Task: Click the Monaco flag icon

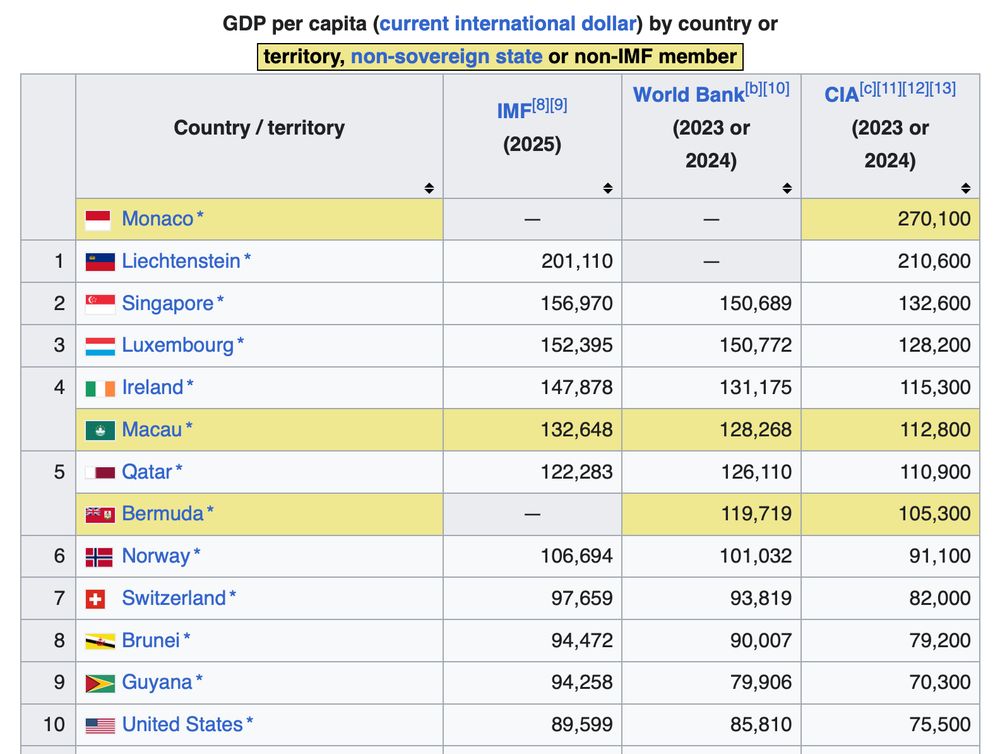Action: click(x=98, y=218)
